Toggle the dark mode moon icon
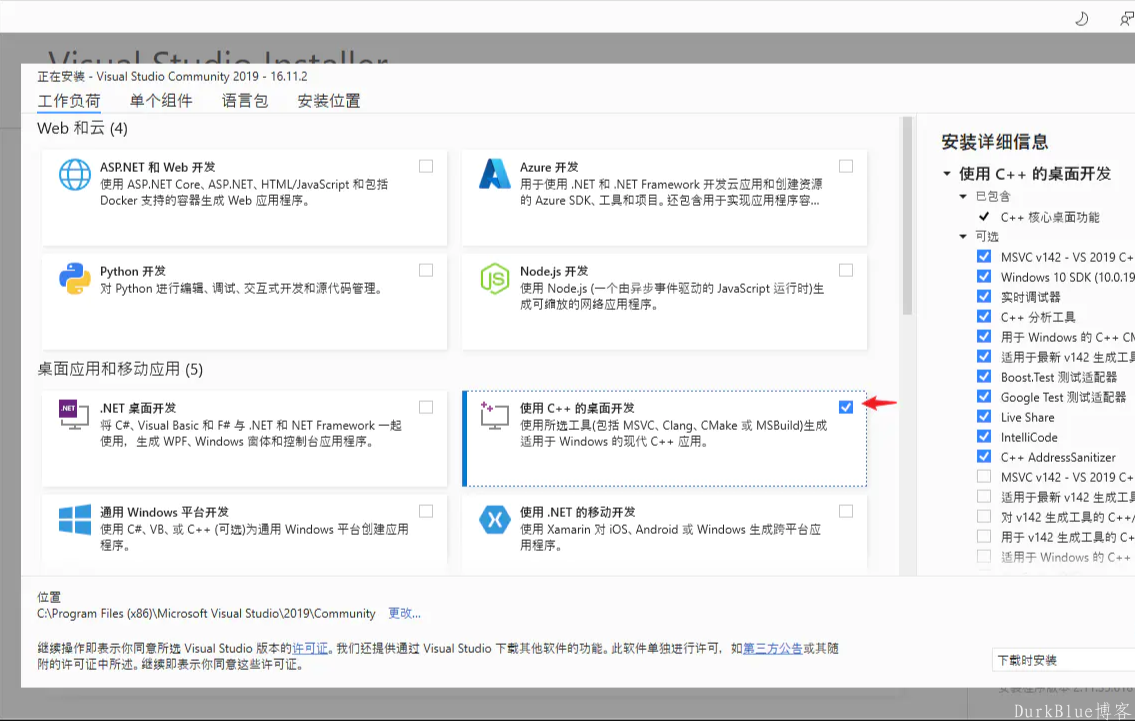 [1081, 18]
